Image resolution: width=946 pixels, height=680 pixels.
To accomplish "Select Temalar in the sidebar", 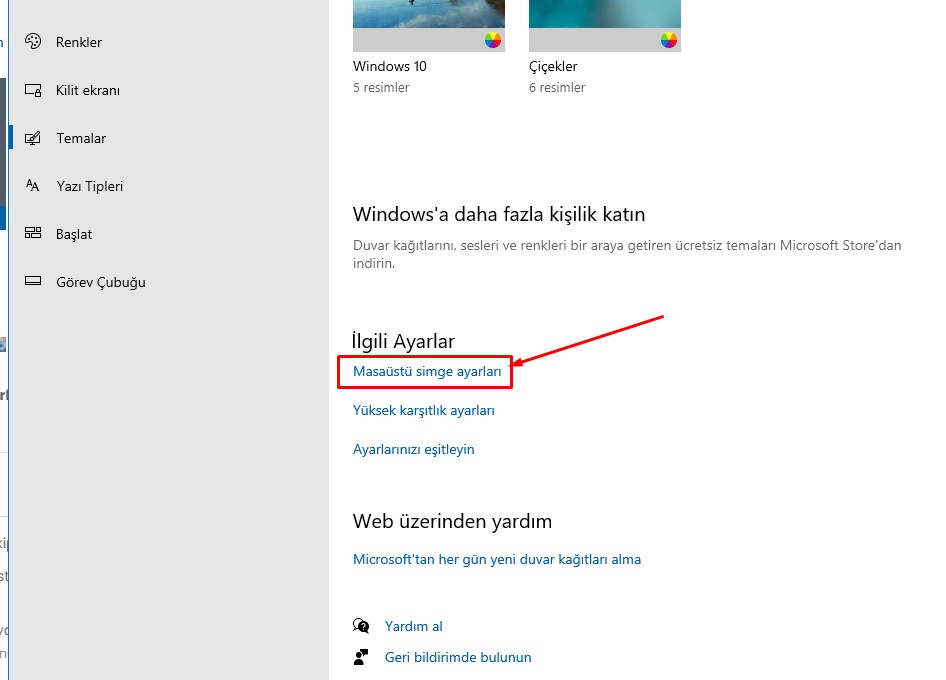I will tap(81, 138).
